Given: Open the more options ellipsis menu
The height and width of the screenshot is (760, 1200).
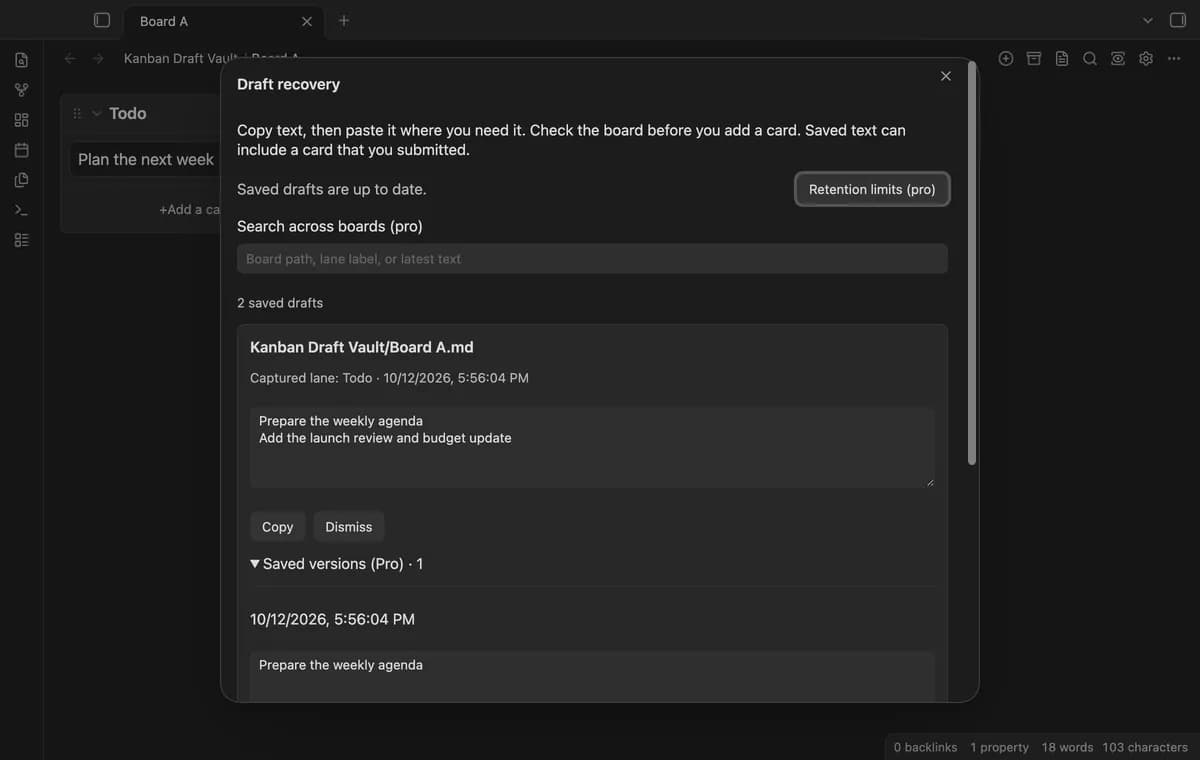Looking at the screenshot, I should [x=1174, y=59].
